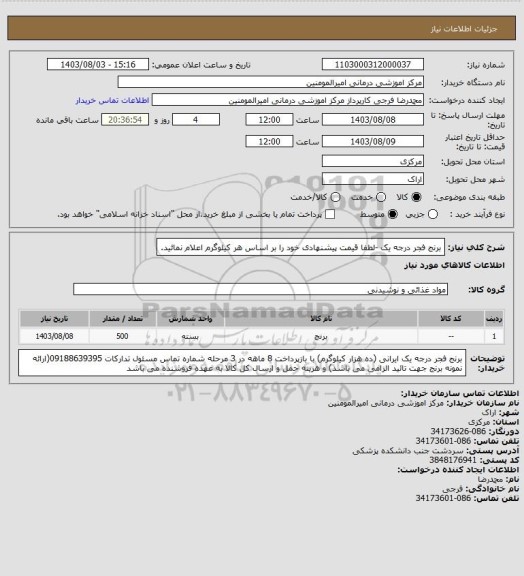Click the تاریخ نیاز column header

pos(54,319)
